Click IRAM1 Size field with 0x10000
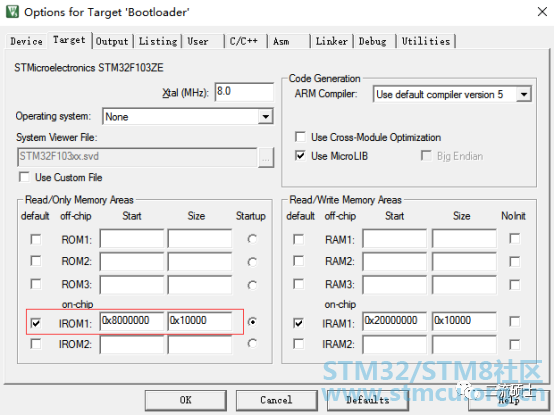Screen dimensions: 554x416 coord(464,321)
